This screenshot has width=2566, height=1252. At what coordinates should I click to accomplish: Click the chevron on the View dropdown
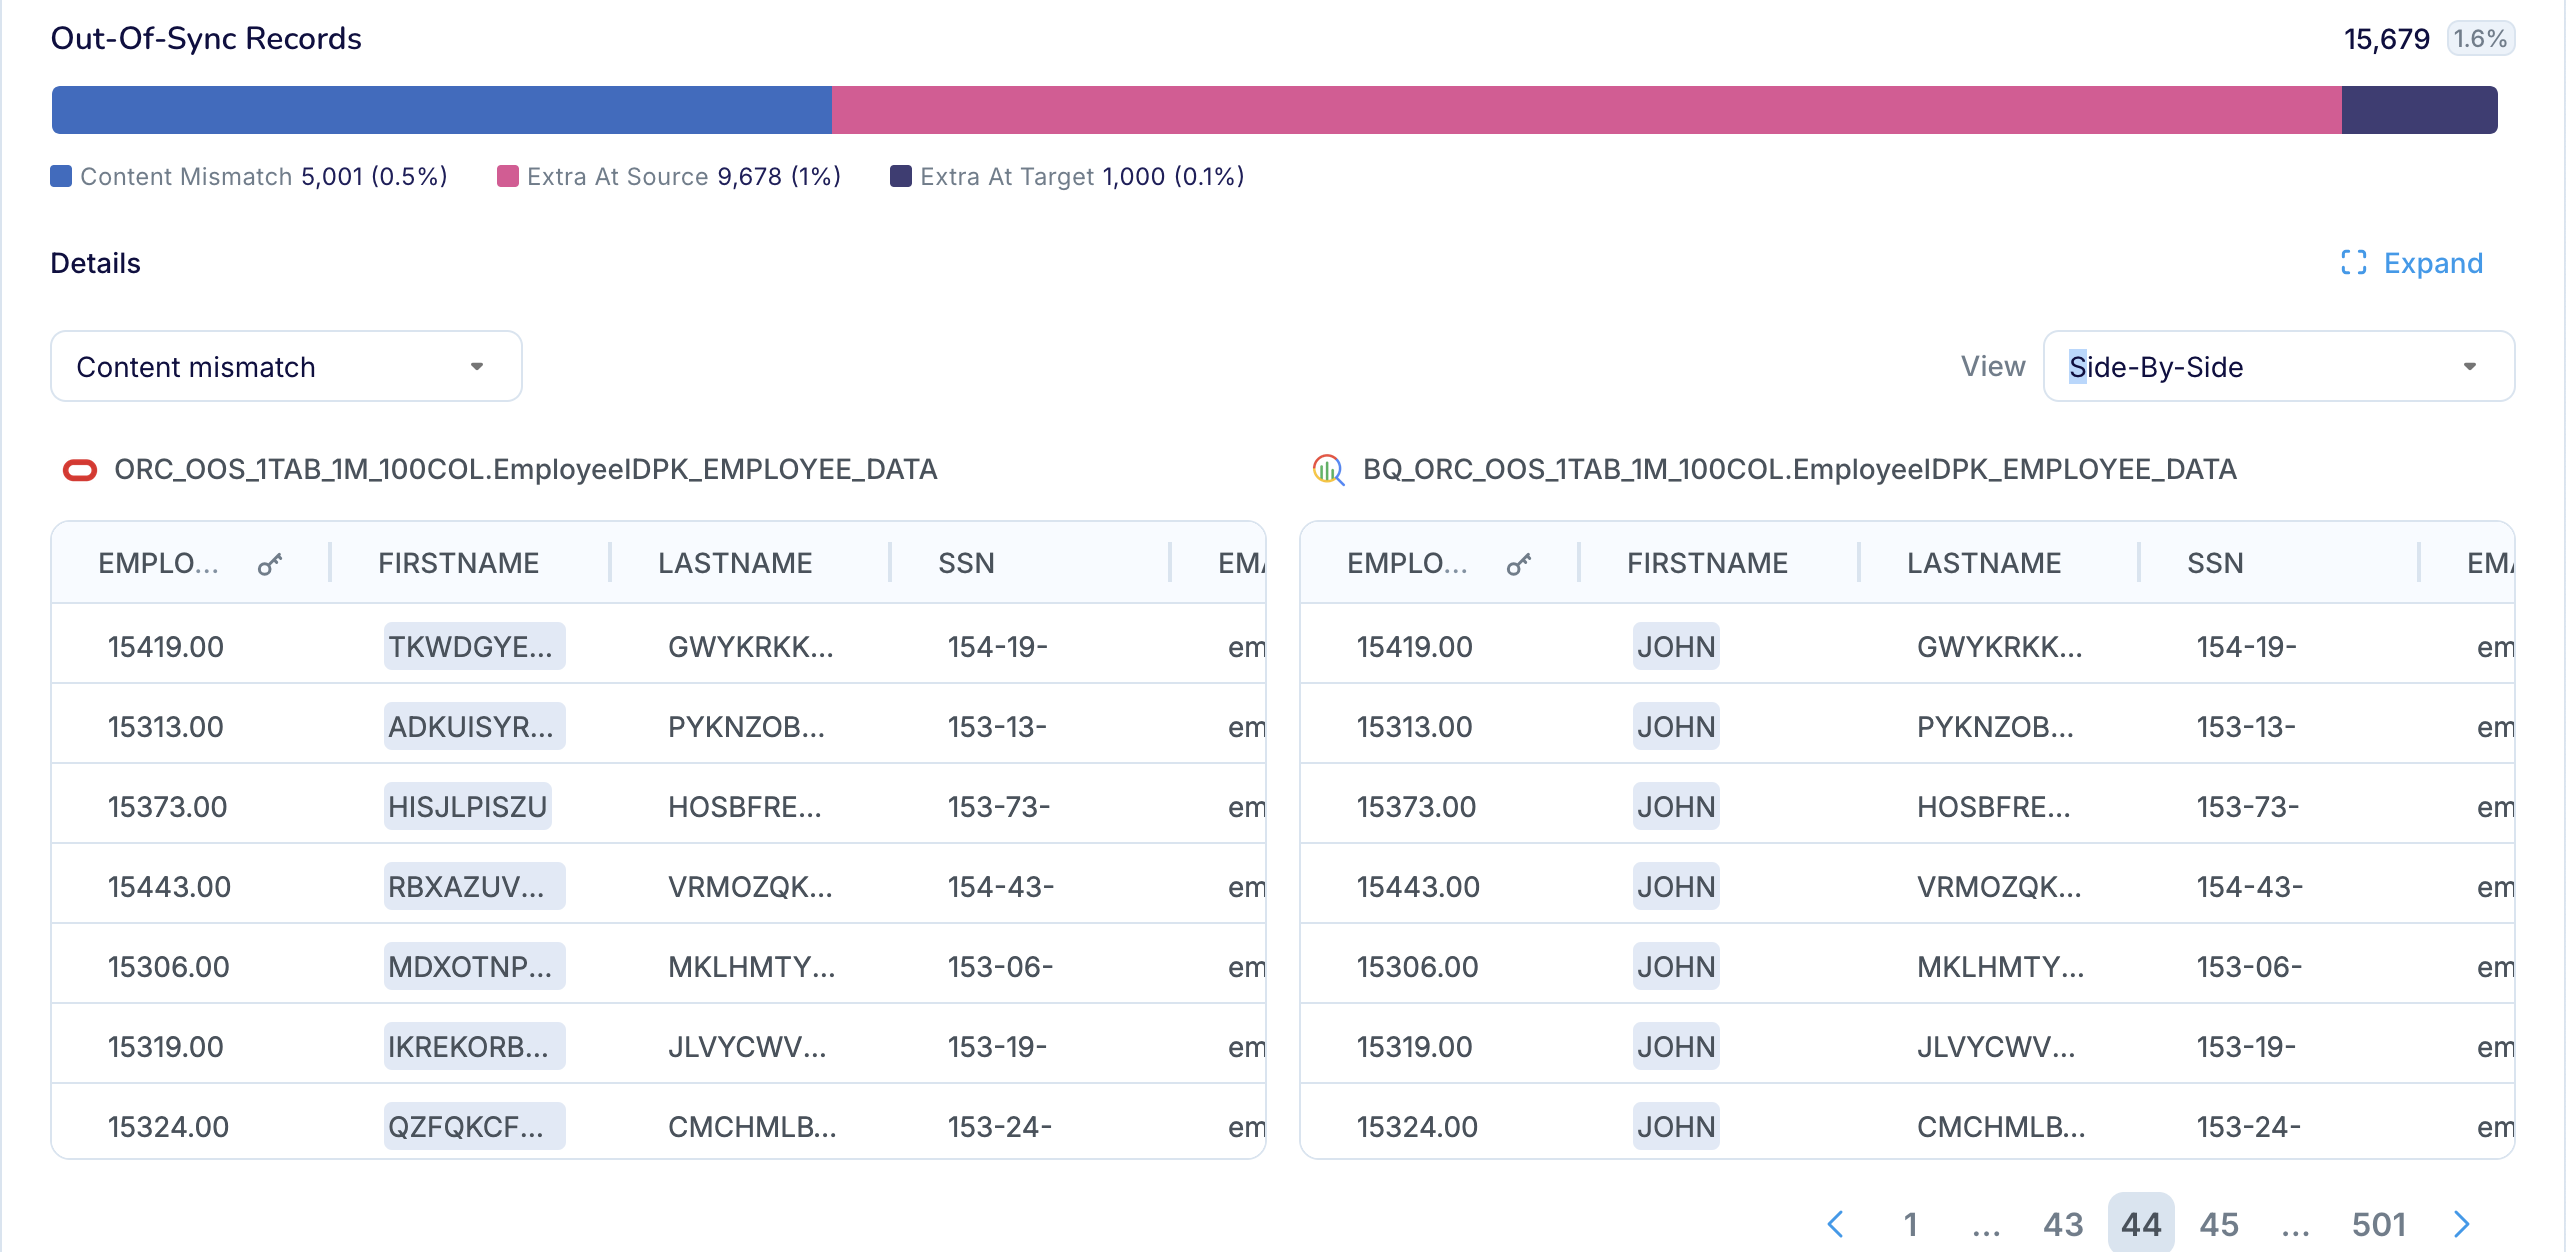click(2469, 366)
